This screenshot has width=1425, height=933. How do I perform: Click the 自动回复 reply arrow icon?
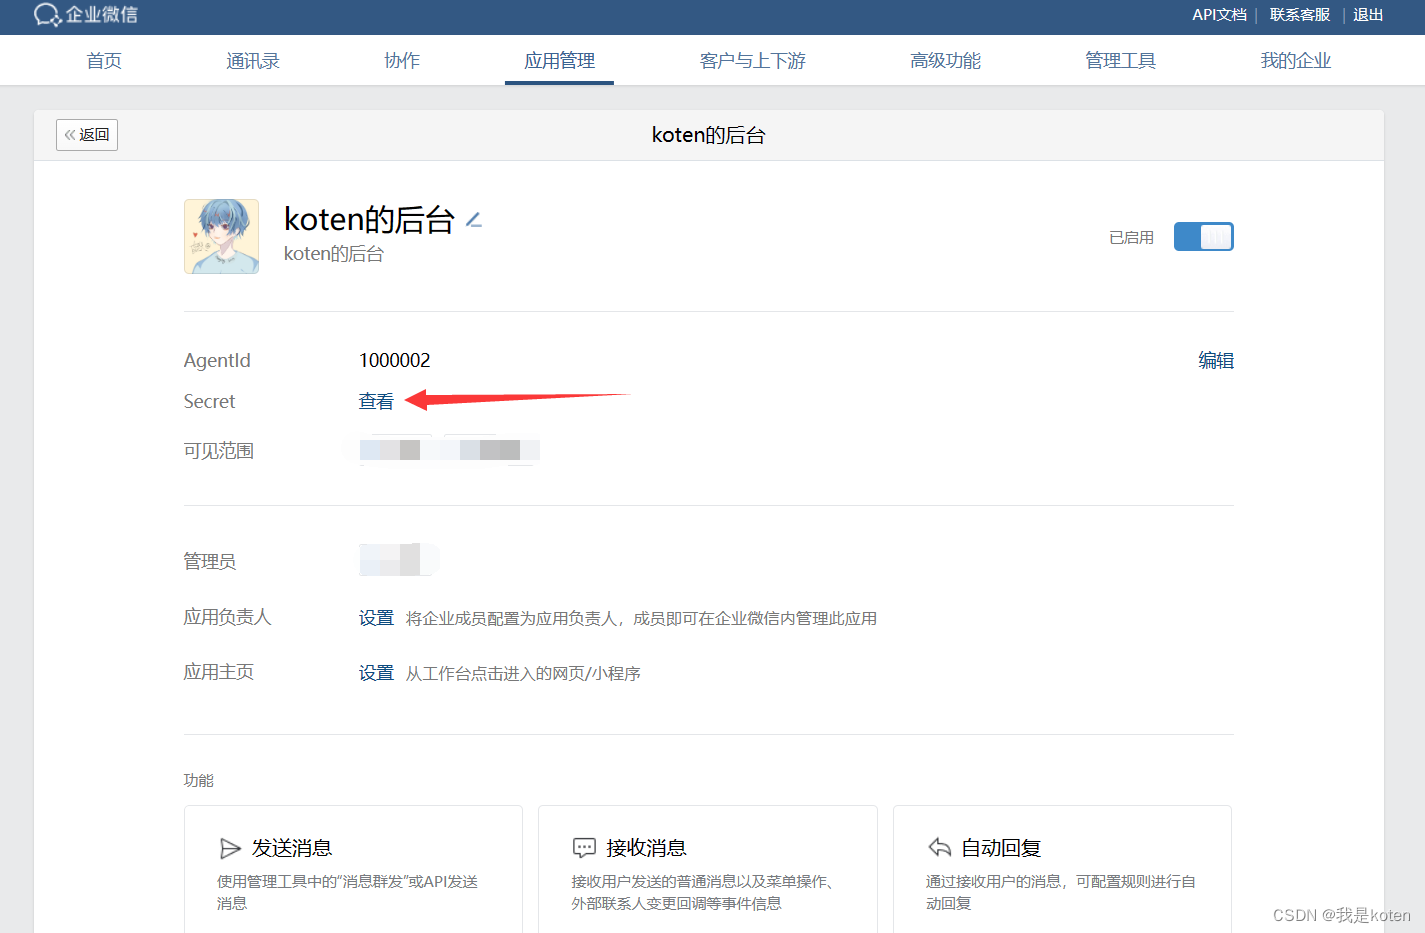[939, 848]
